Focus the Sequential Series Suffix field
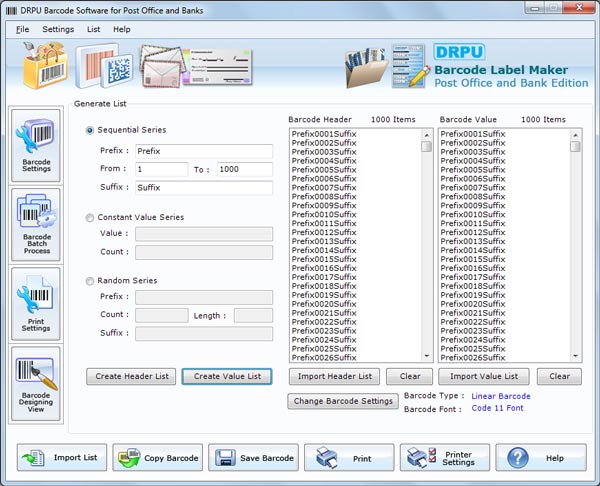This screenshot has height=486, width=600. [204, 188]
